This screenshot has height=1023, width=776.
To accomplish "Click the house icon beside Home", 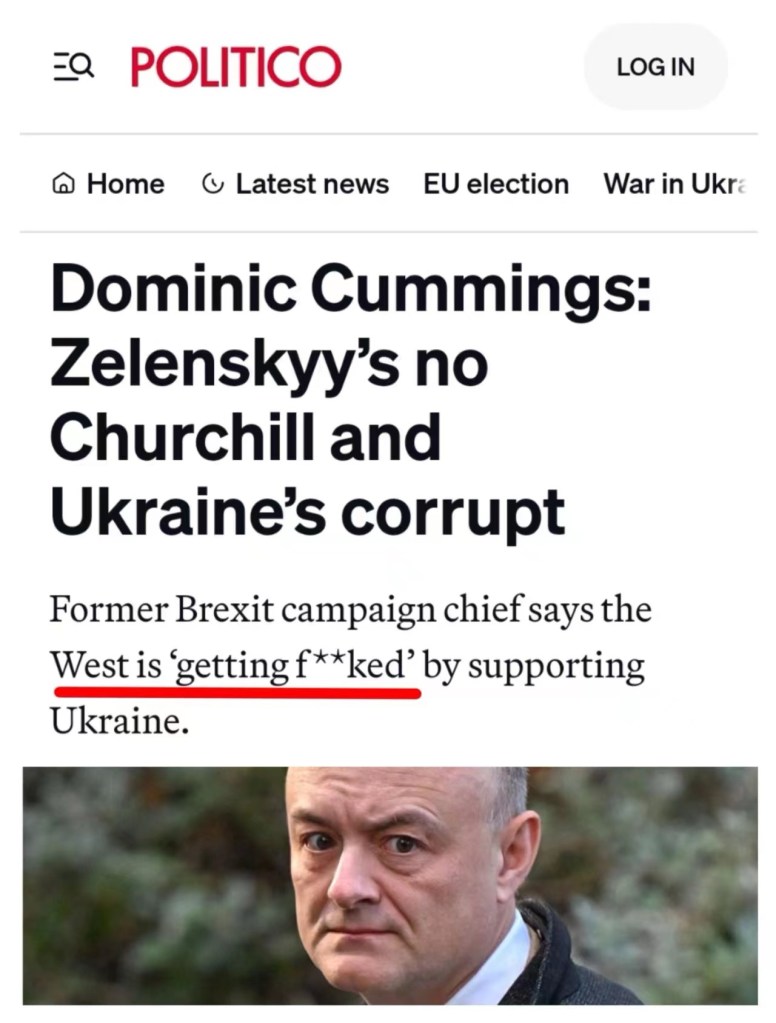I will (63, 184).
